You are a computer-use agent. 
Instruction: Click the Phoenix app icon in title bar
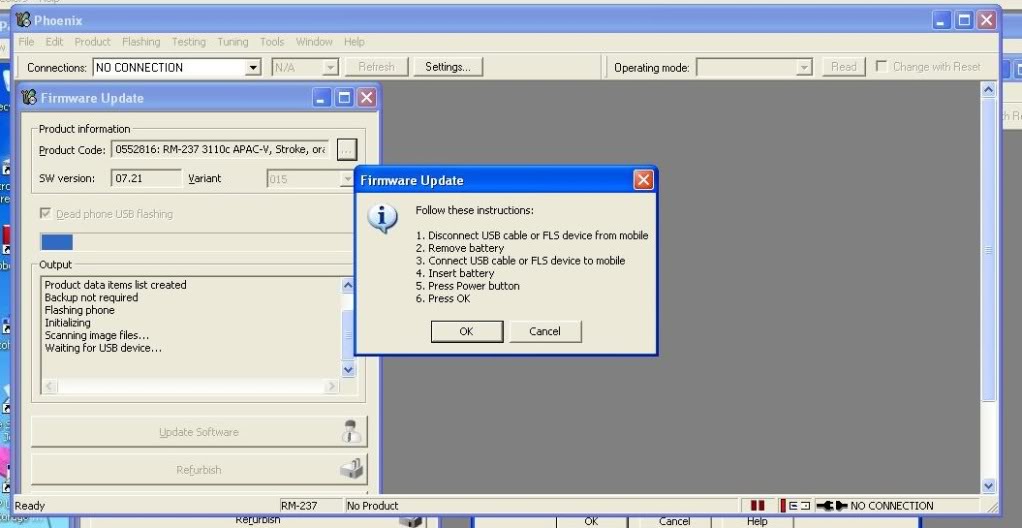coord(23,20)
